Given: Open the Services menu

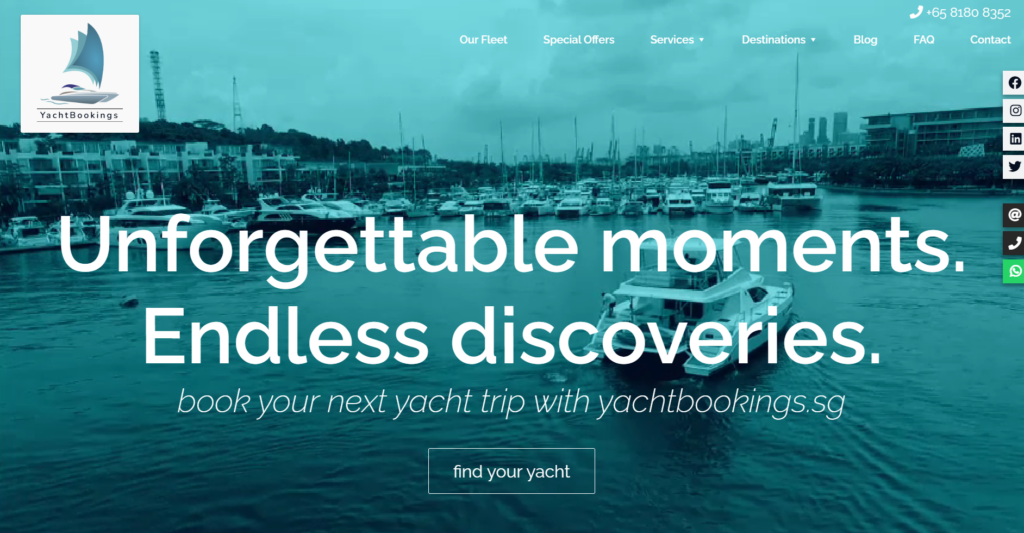Looking at the screenshot, I should [671, 40].
